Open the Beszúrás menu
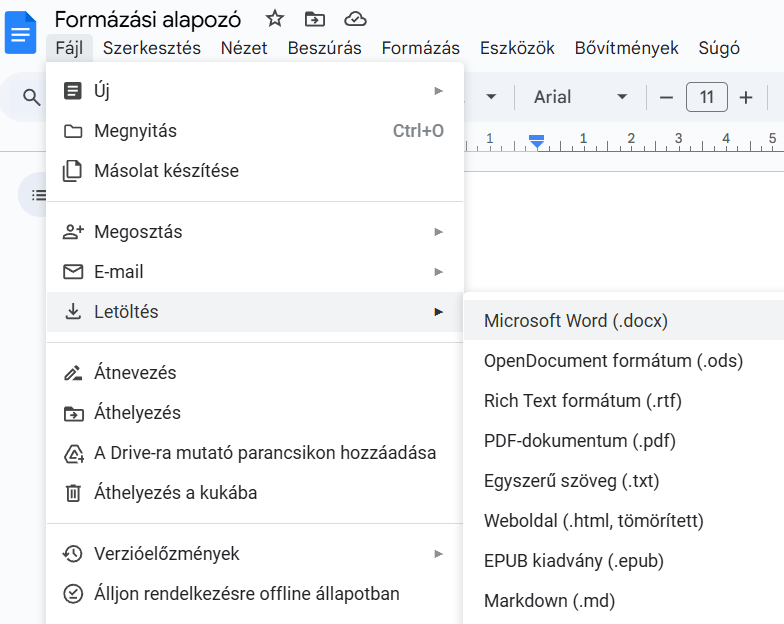Viewport: 784px width, 624px height. click(324, 48)
